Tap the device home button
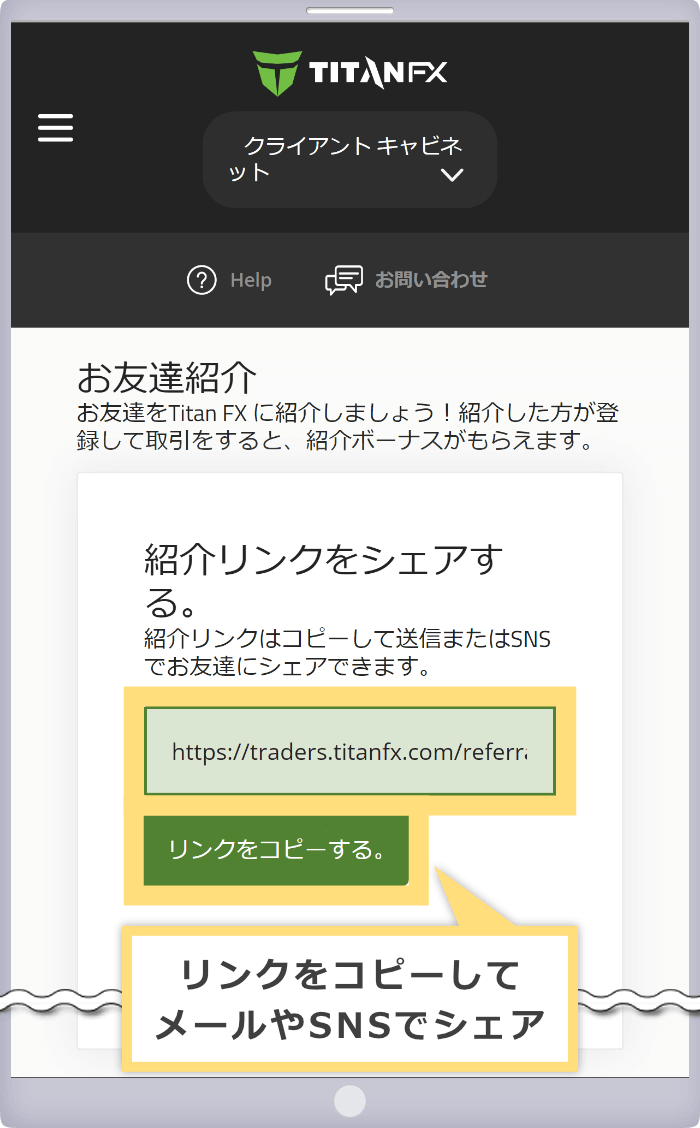This screenshot has width=700, height=1128. [x=350, y=1101]
